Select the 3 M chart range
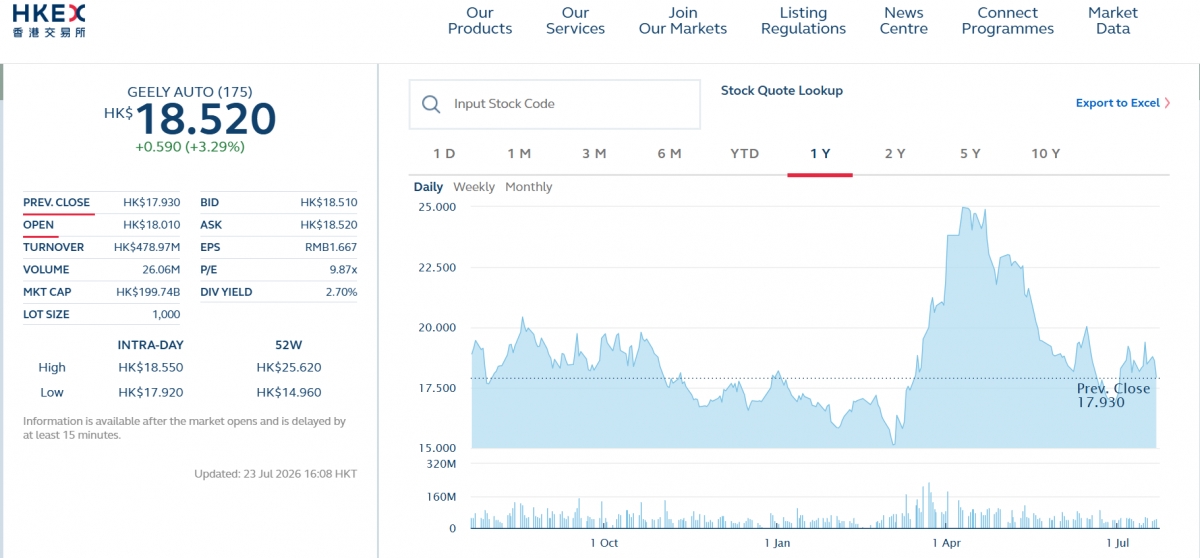1200x558 pixels. click(594, 153)
